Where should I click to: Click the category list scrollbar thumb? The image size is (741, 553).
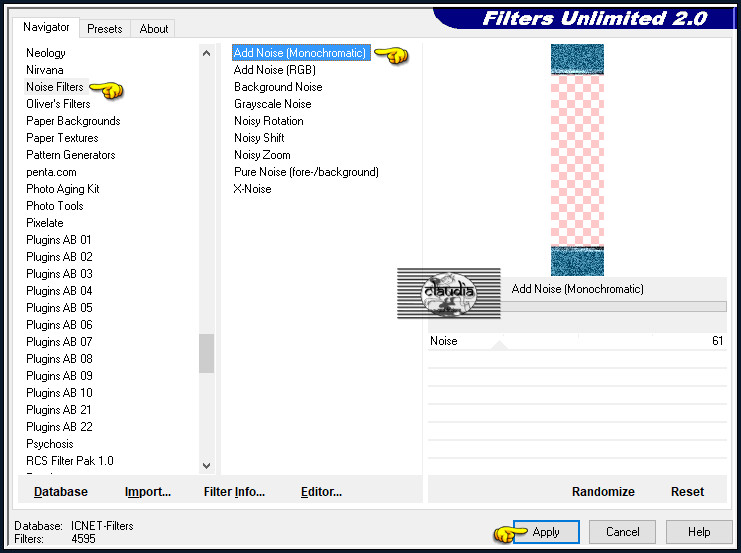(x=207, y=354)
